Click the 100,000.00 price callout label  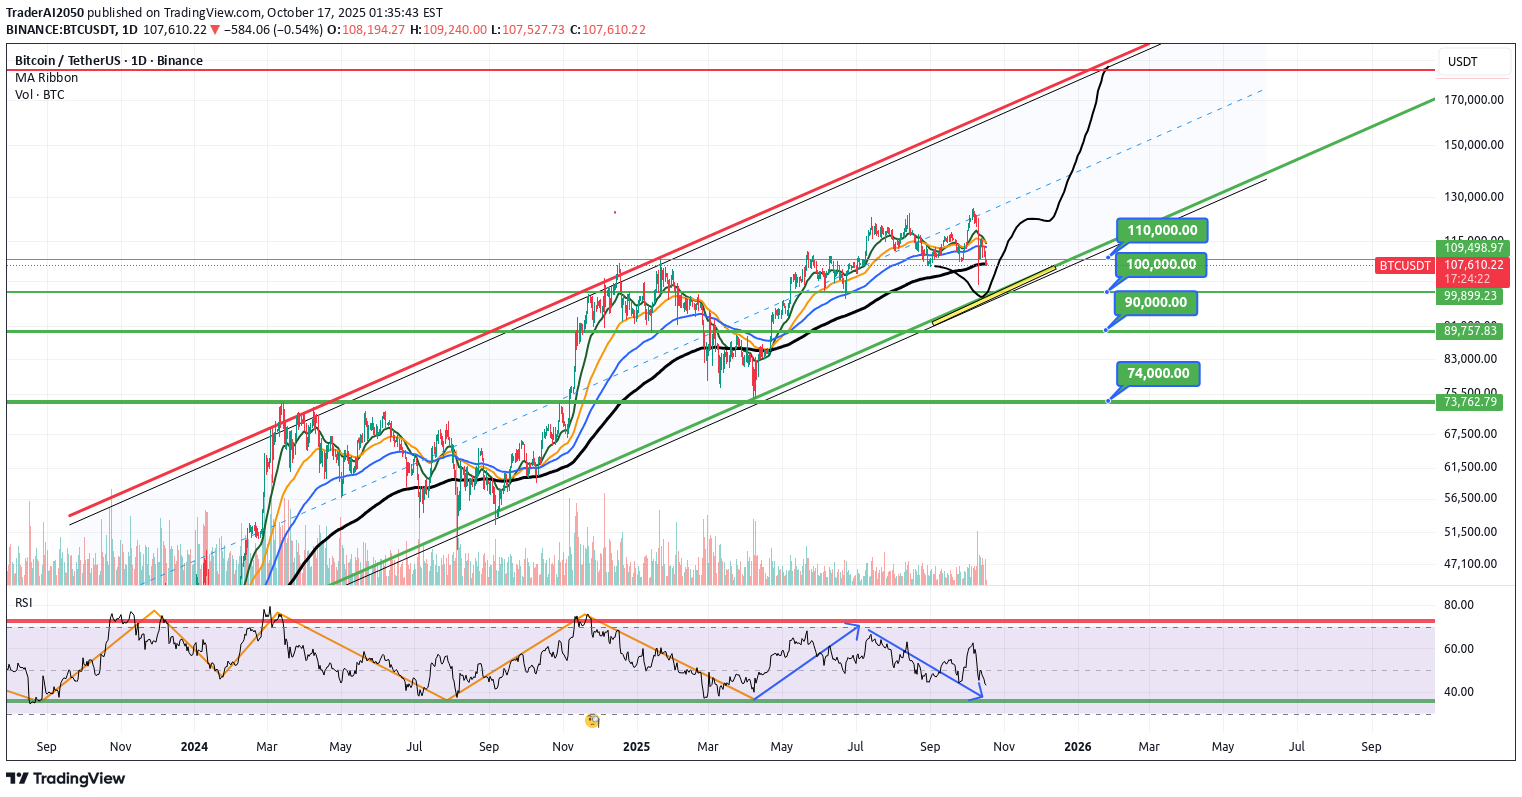pyautogui.click(x=1161, y=264)
